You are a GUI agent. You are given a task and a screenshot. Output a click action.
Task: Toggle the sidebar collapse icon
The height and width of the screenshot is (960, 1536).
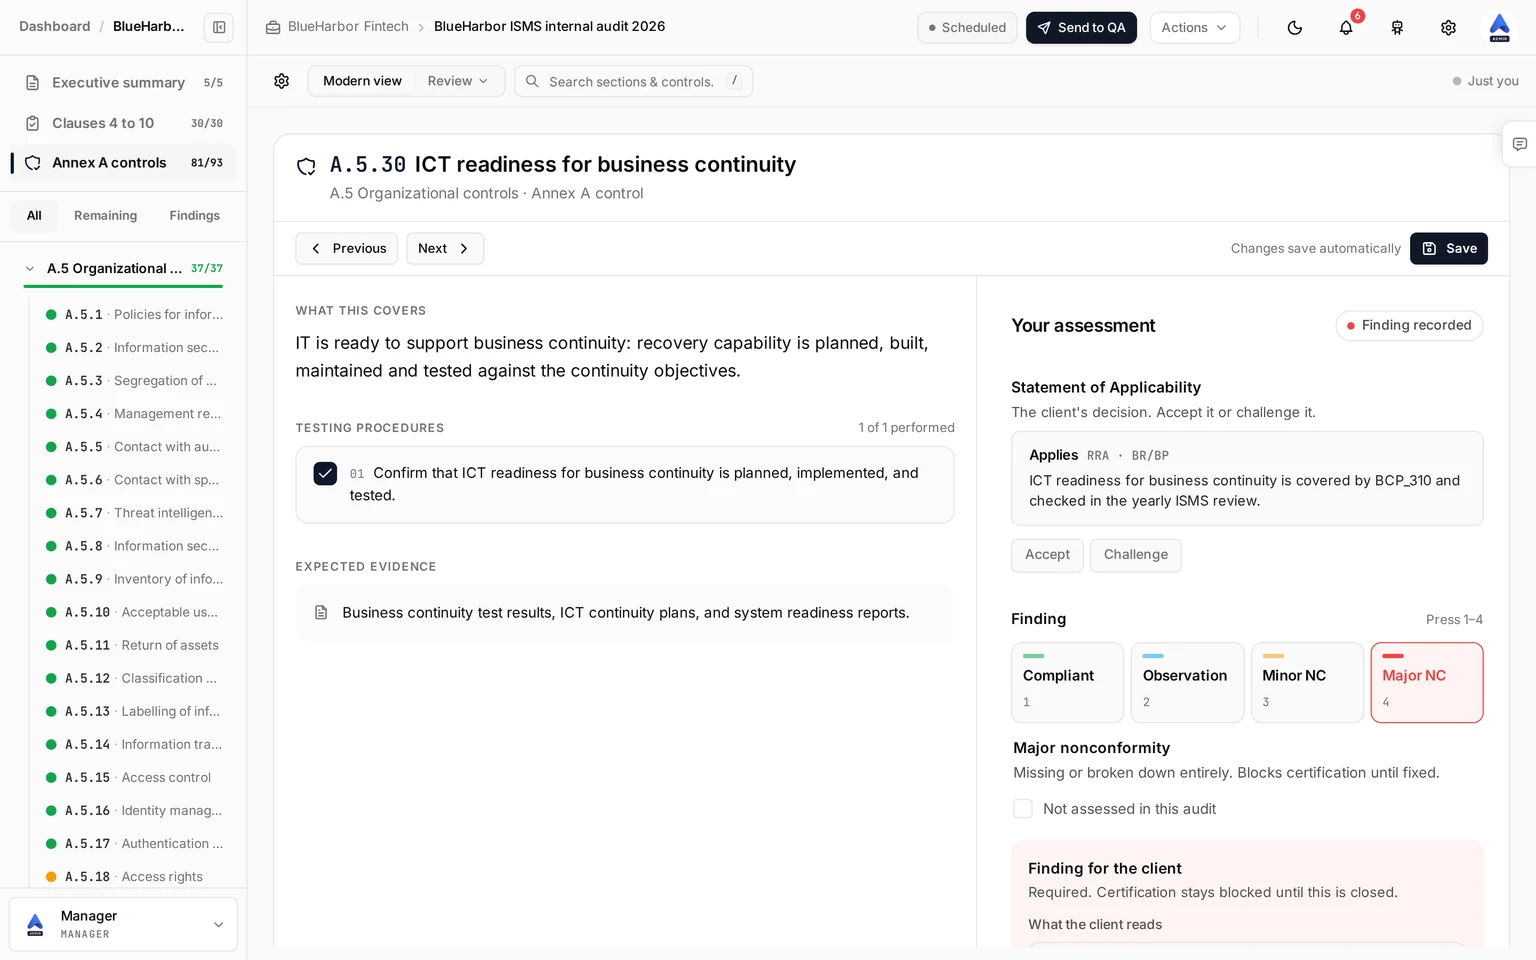[219, 27]
